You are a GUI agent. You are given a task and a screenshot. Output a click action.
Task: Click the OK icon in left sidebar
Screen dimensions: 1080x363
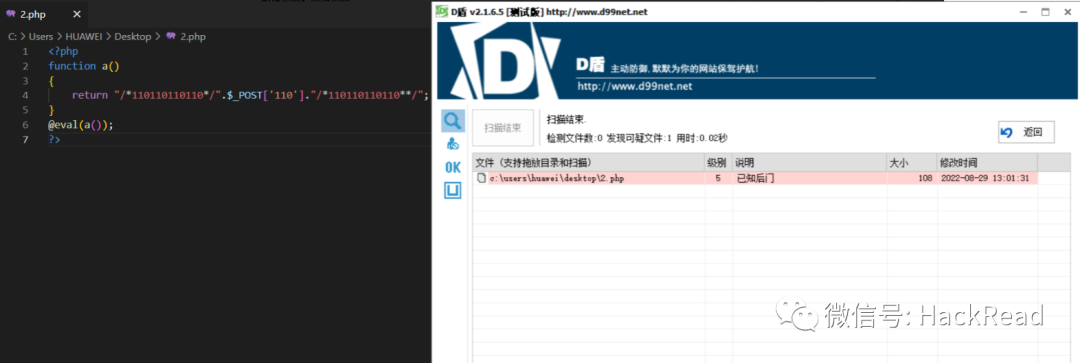[453, 167]
